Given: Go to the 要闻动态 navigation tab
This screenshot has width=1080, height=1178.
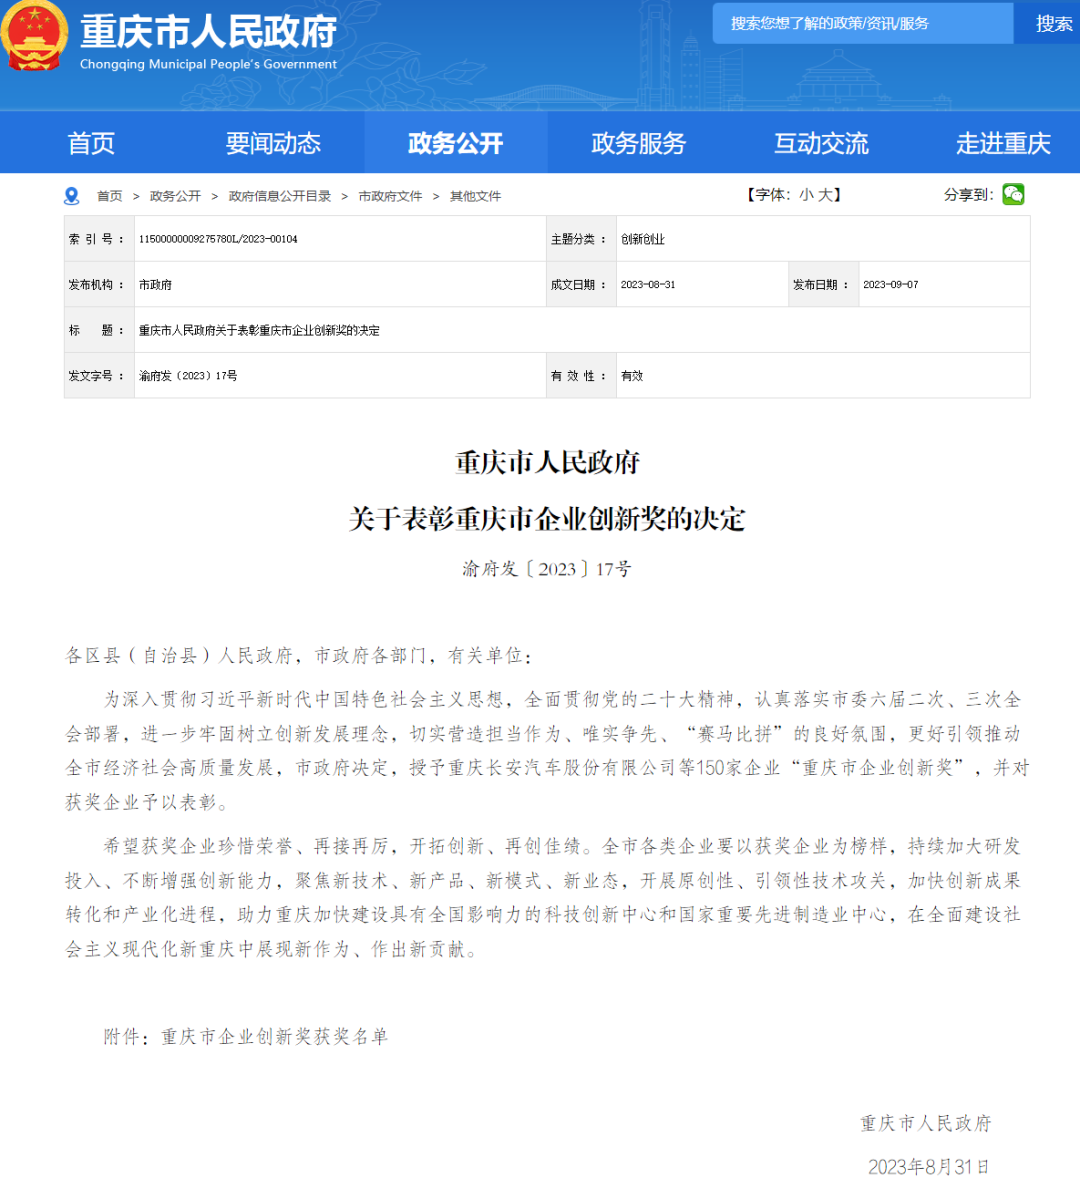Looking at the screenshot, I should coord(273,143).
